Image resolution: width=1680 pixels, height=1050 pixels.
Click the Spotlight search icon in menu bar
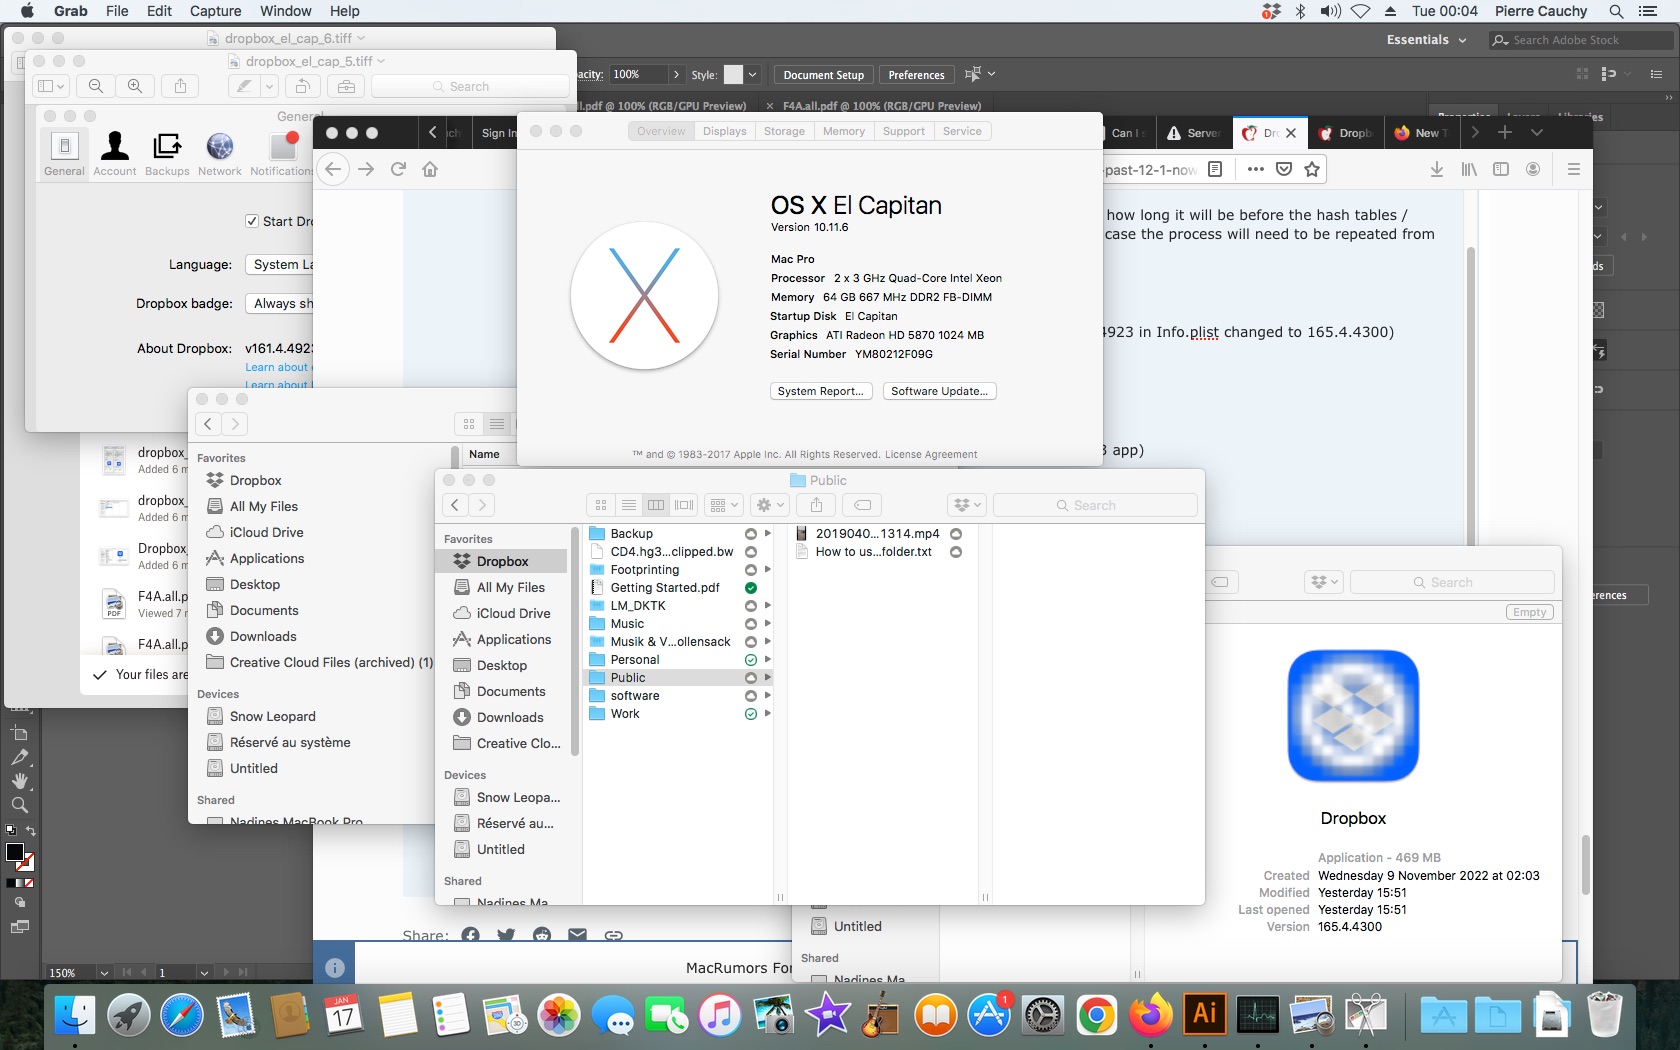click(1616, 11)
